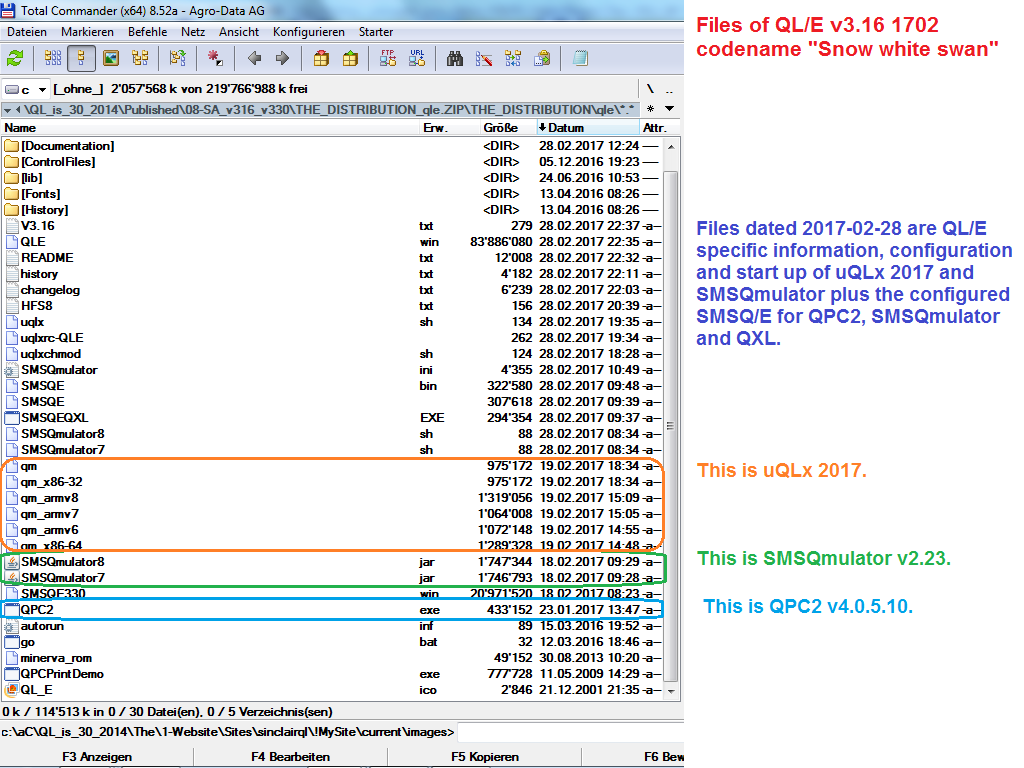Click the pack files toolbar icon
1024x768 pixels.
(321, 58)
